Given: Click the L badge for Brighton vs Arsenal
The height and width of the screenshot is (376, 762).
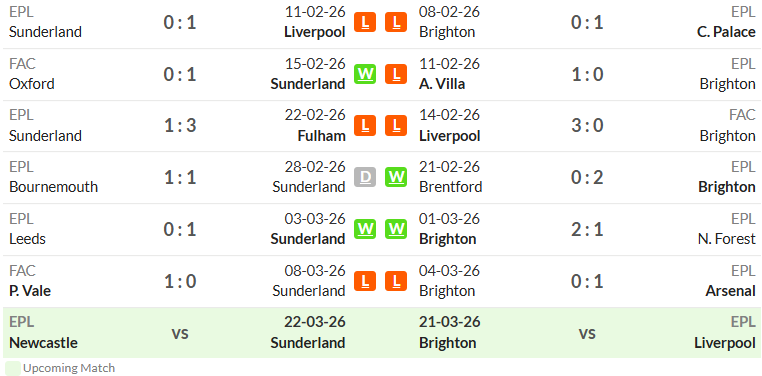Looking at the screenshot, I should [x=396, y=281].
